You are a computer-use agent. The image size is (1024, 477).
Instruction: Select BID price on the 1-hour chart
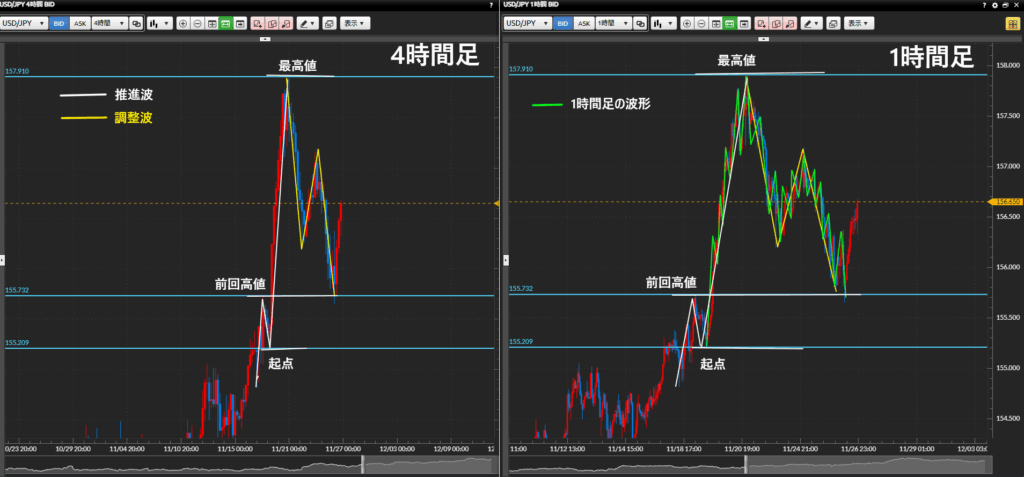tap(562, 23)
